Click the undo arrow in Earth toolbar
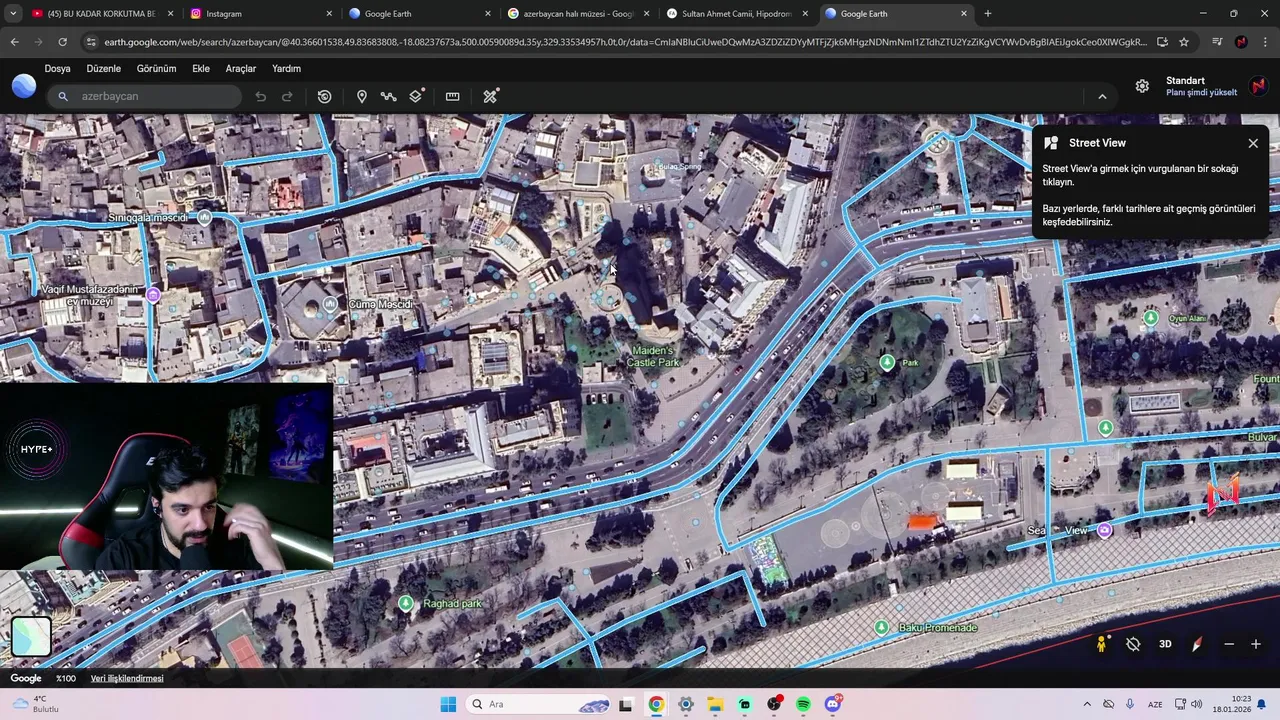The height and width of the screenshot is (720, 1280). [260, 97]
